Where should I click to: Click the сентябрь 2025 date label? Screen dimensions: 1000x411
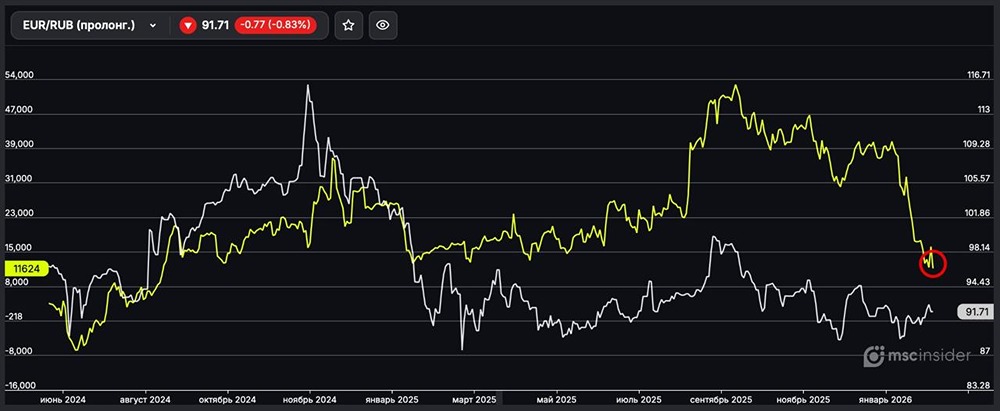pos(722,400)
